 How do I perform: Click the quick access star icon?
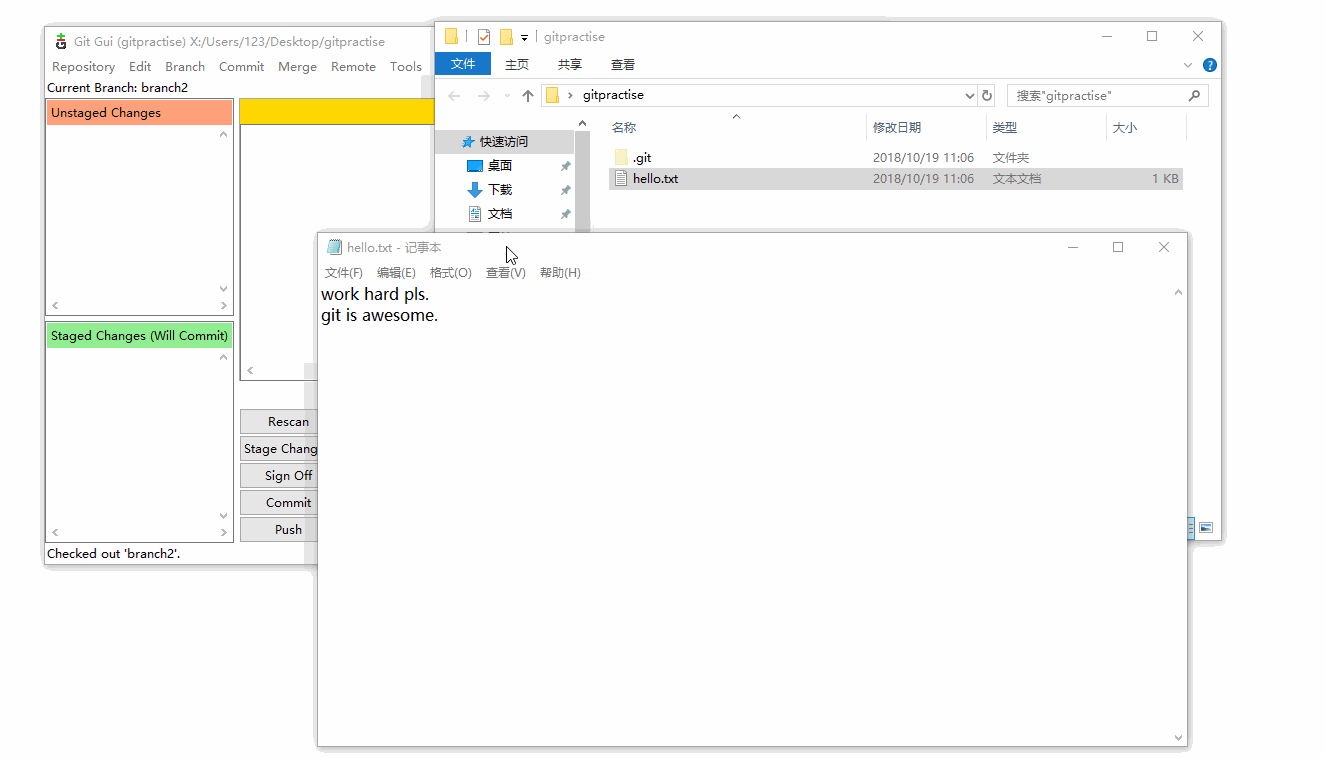pyautogui.click(x=467, y=142)
